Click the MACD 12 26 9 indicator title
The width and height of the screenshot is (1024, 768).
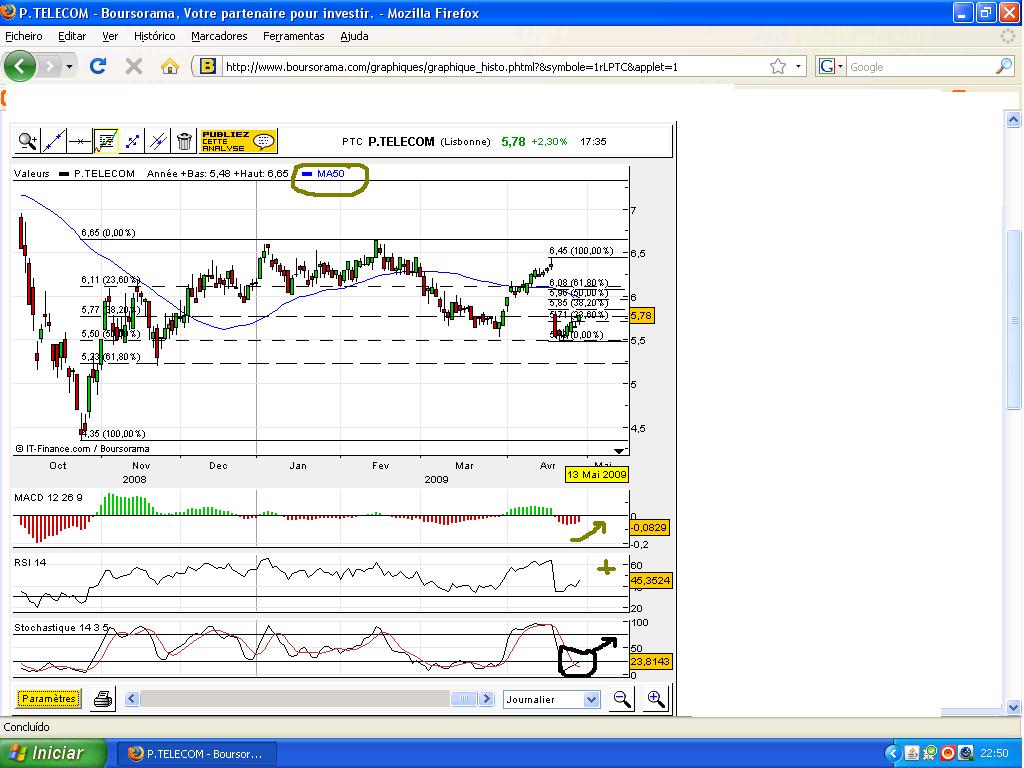tap(48, 498)
